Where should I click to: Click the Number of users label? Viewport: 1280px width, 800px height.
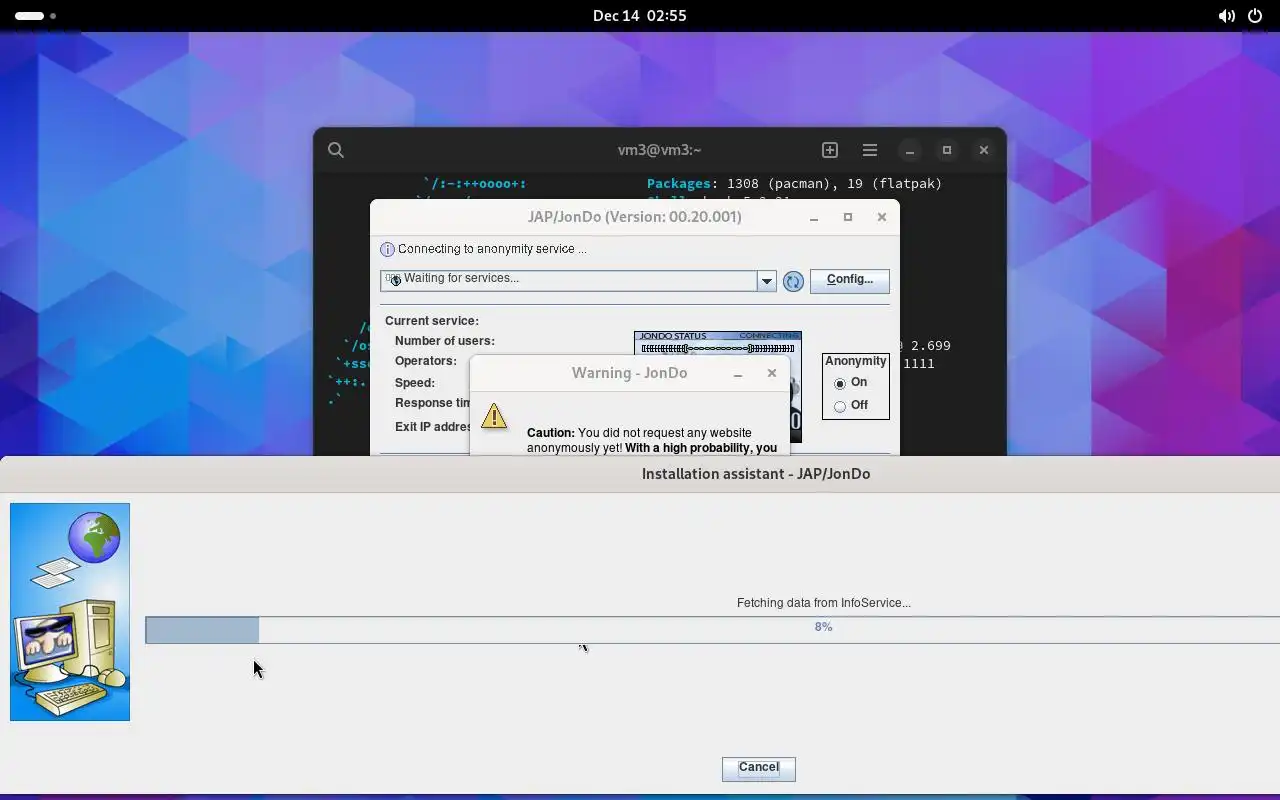445,341
